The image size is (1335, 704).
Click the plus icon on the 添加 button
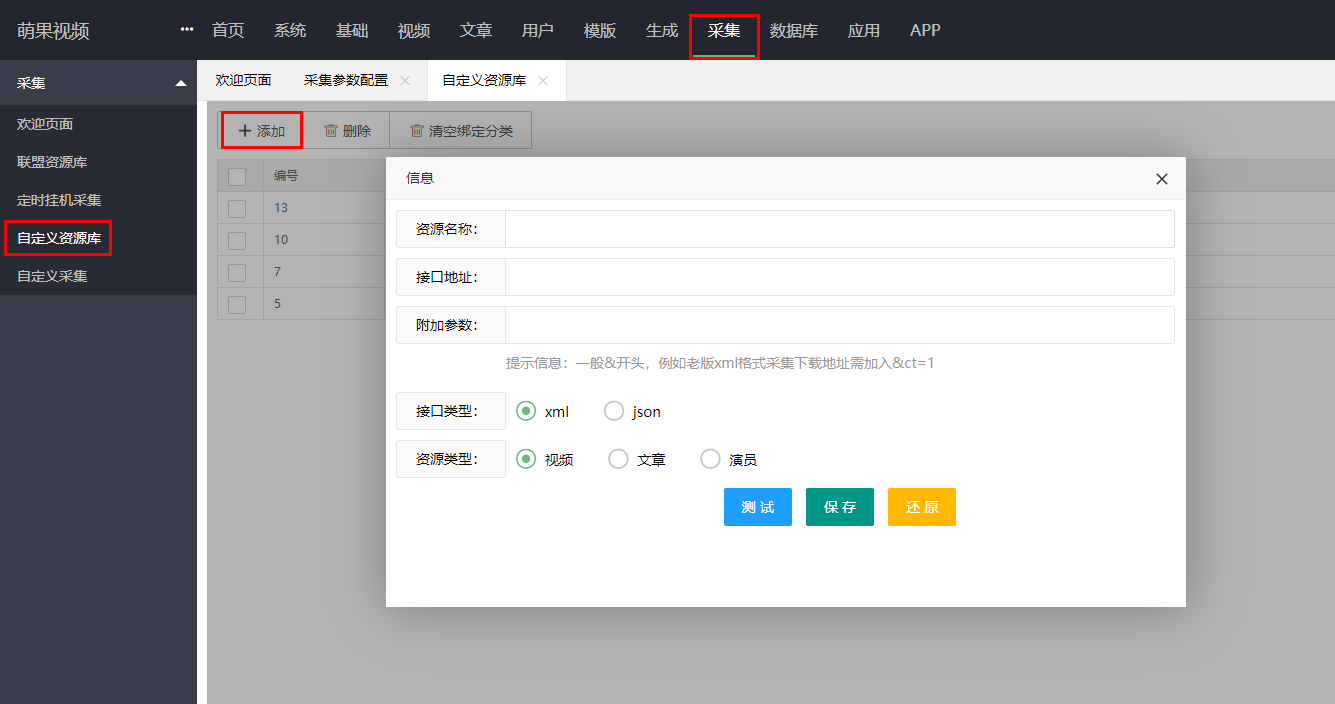[x=244, y=131]
